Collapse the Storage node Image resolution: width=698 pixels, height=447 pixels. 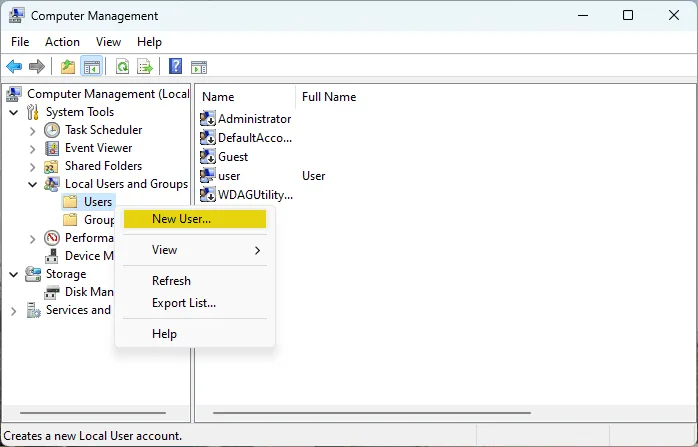click(14, 274)
